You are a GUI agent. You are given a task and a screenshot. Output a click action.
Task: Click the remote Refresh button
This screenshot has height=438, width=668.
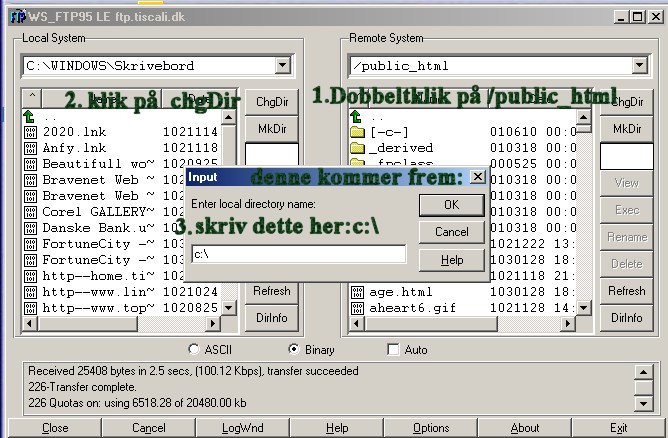click(627, 291)
